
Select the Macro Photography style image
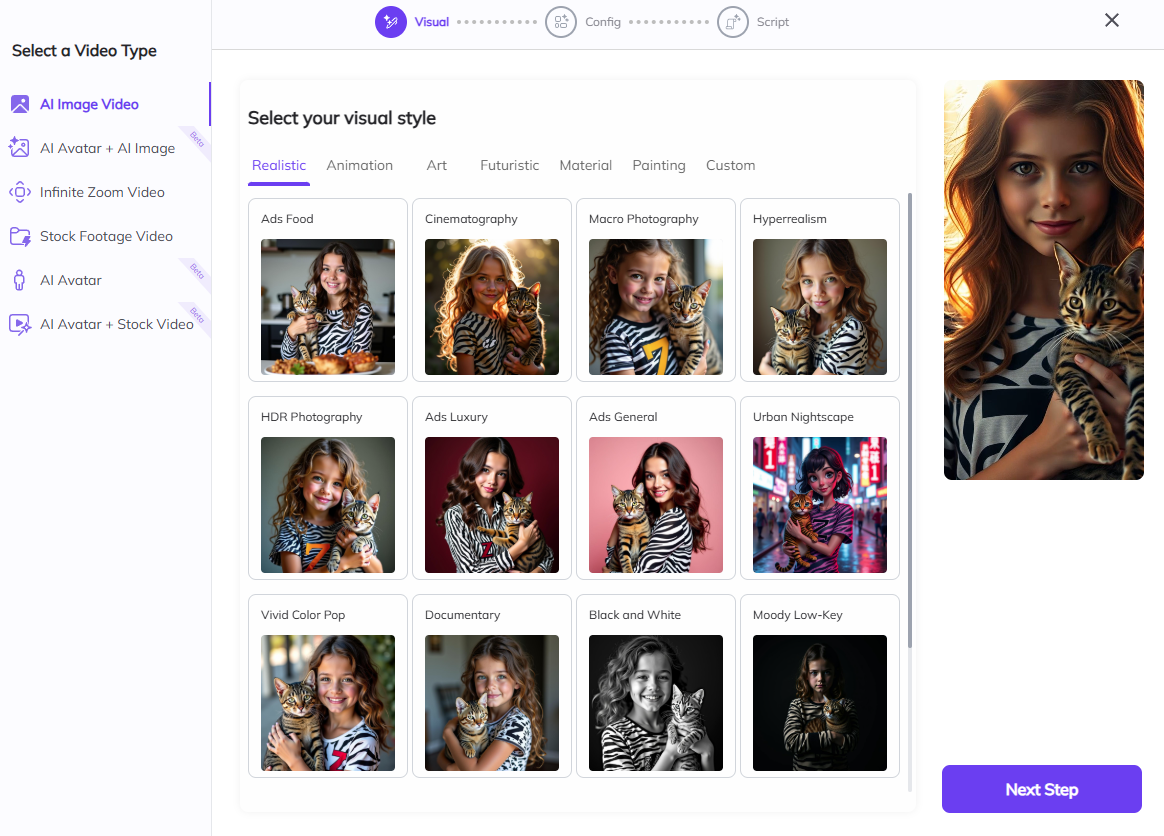(x=655, y=307)
